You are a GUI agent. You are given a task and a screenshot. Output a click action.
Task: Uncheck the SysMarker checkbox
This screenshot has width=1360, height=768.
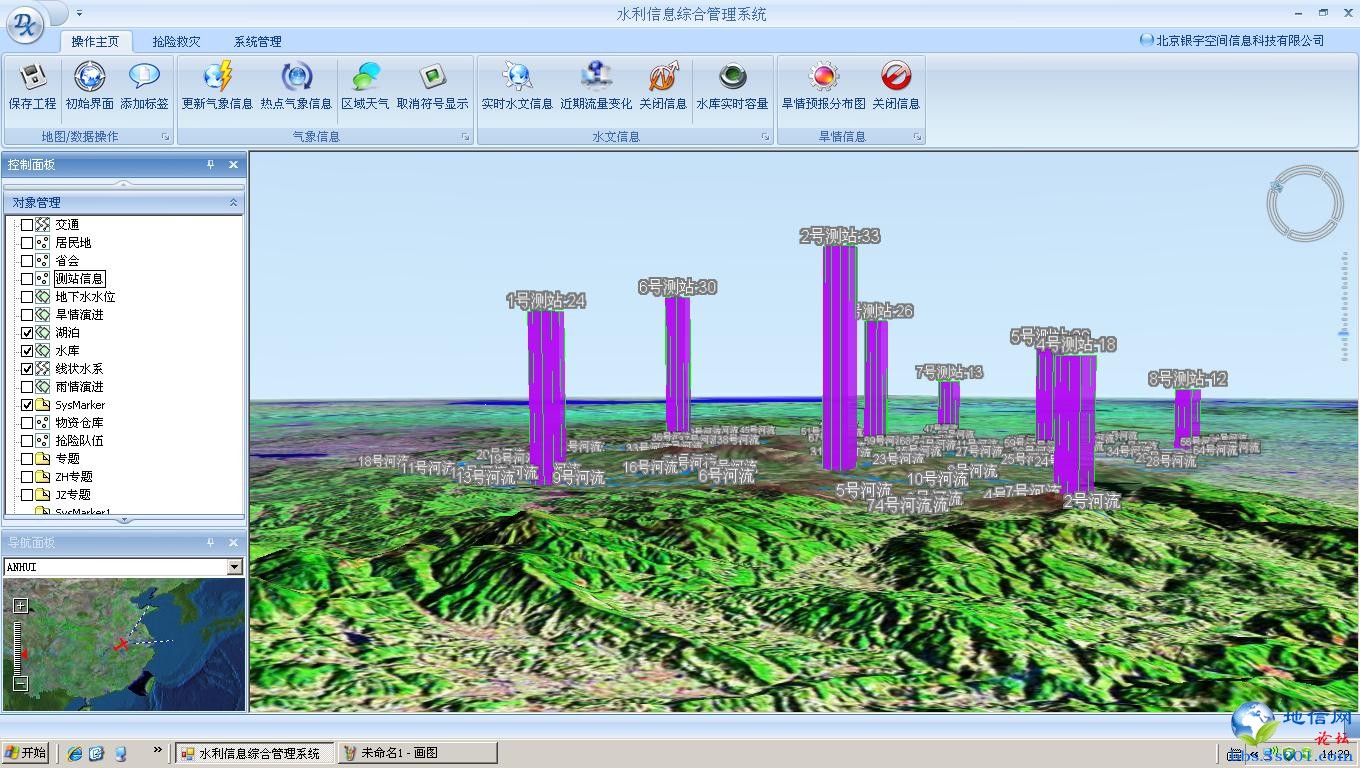27,405
